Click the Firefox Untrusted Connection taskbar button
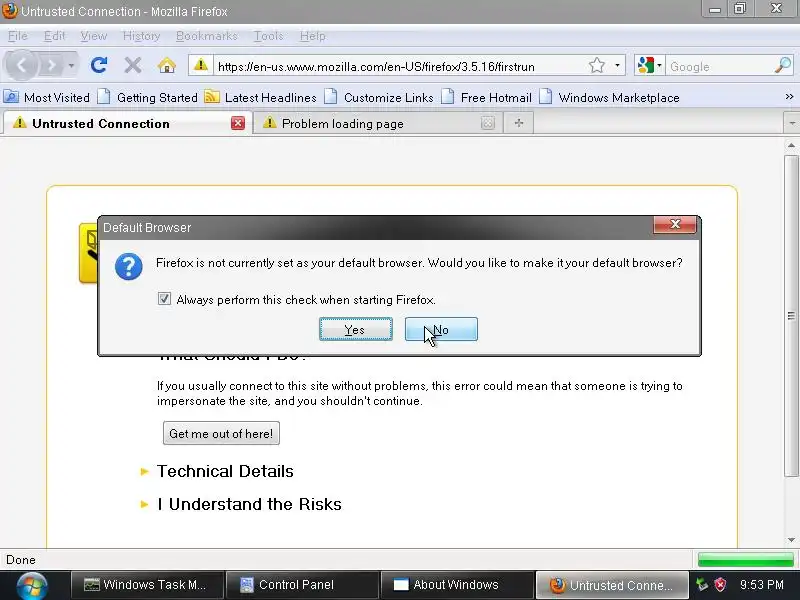 [612, 585]
